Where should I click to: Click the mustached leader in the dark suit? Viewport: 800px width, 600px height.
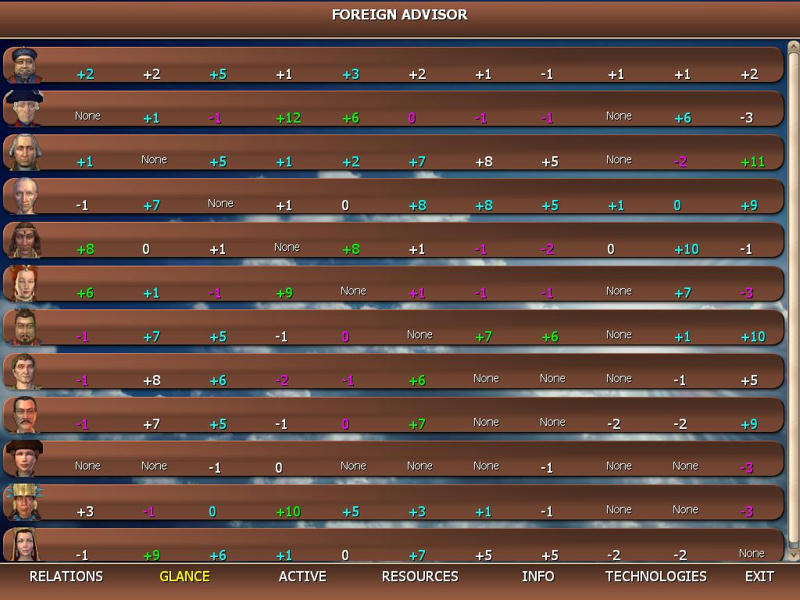point(22,415)
